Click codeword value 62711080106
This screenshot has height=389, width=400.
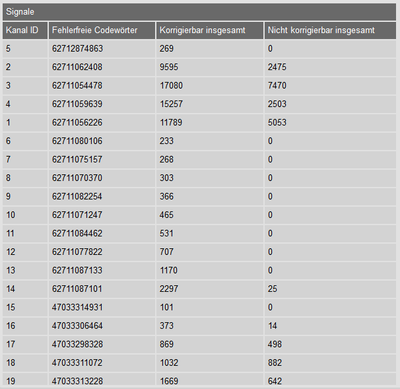click(77, 141)
